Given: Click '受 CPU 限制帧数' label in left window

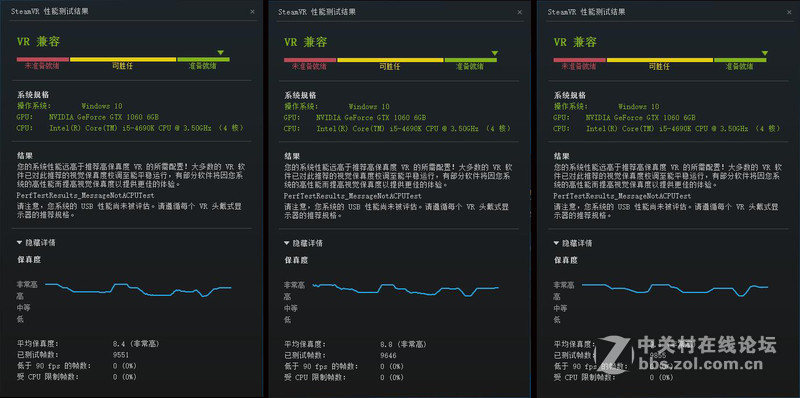Looking at the screenshot, I should pyautogui.click(x=48, y=377).
